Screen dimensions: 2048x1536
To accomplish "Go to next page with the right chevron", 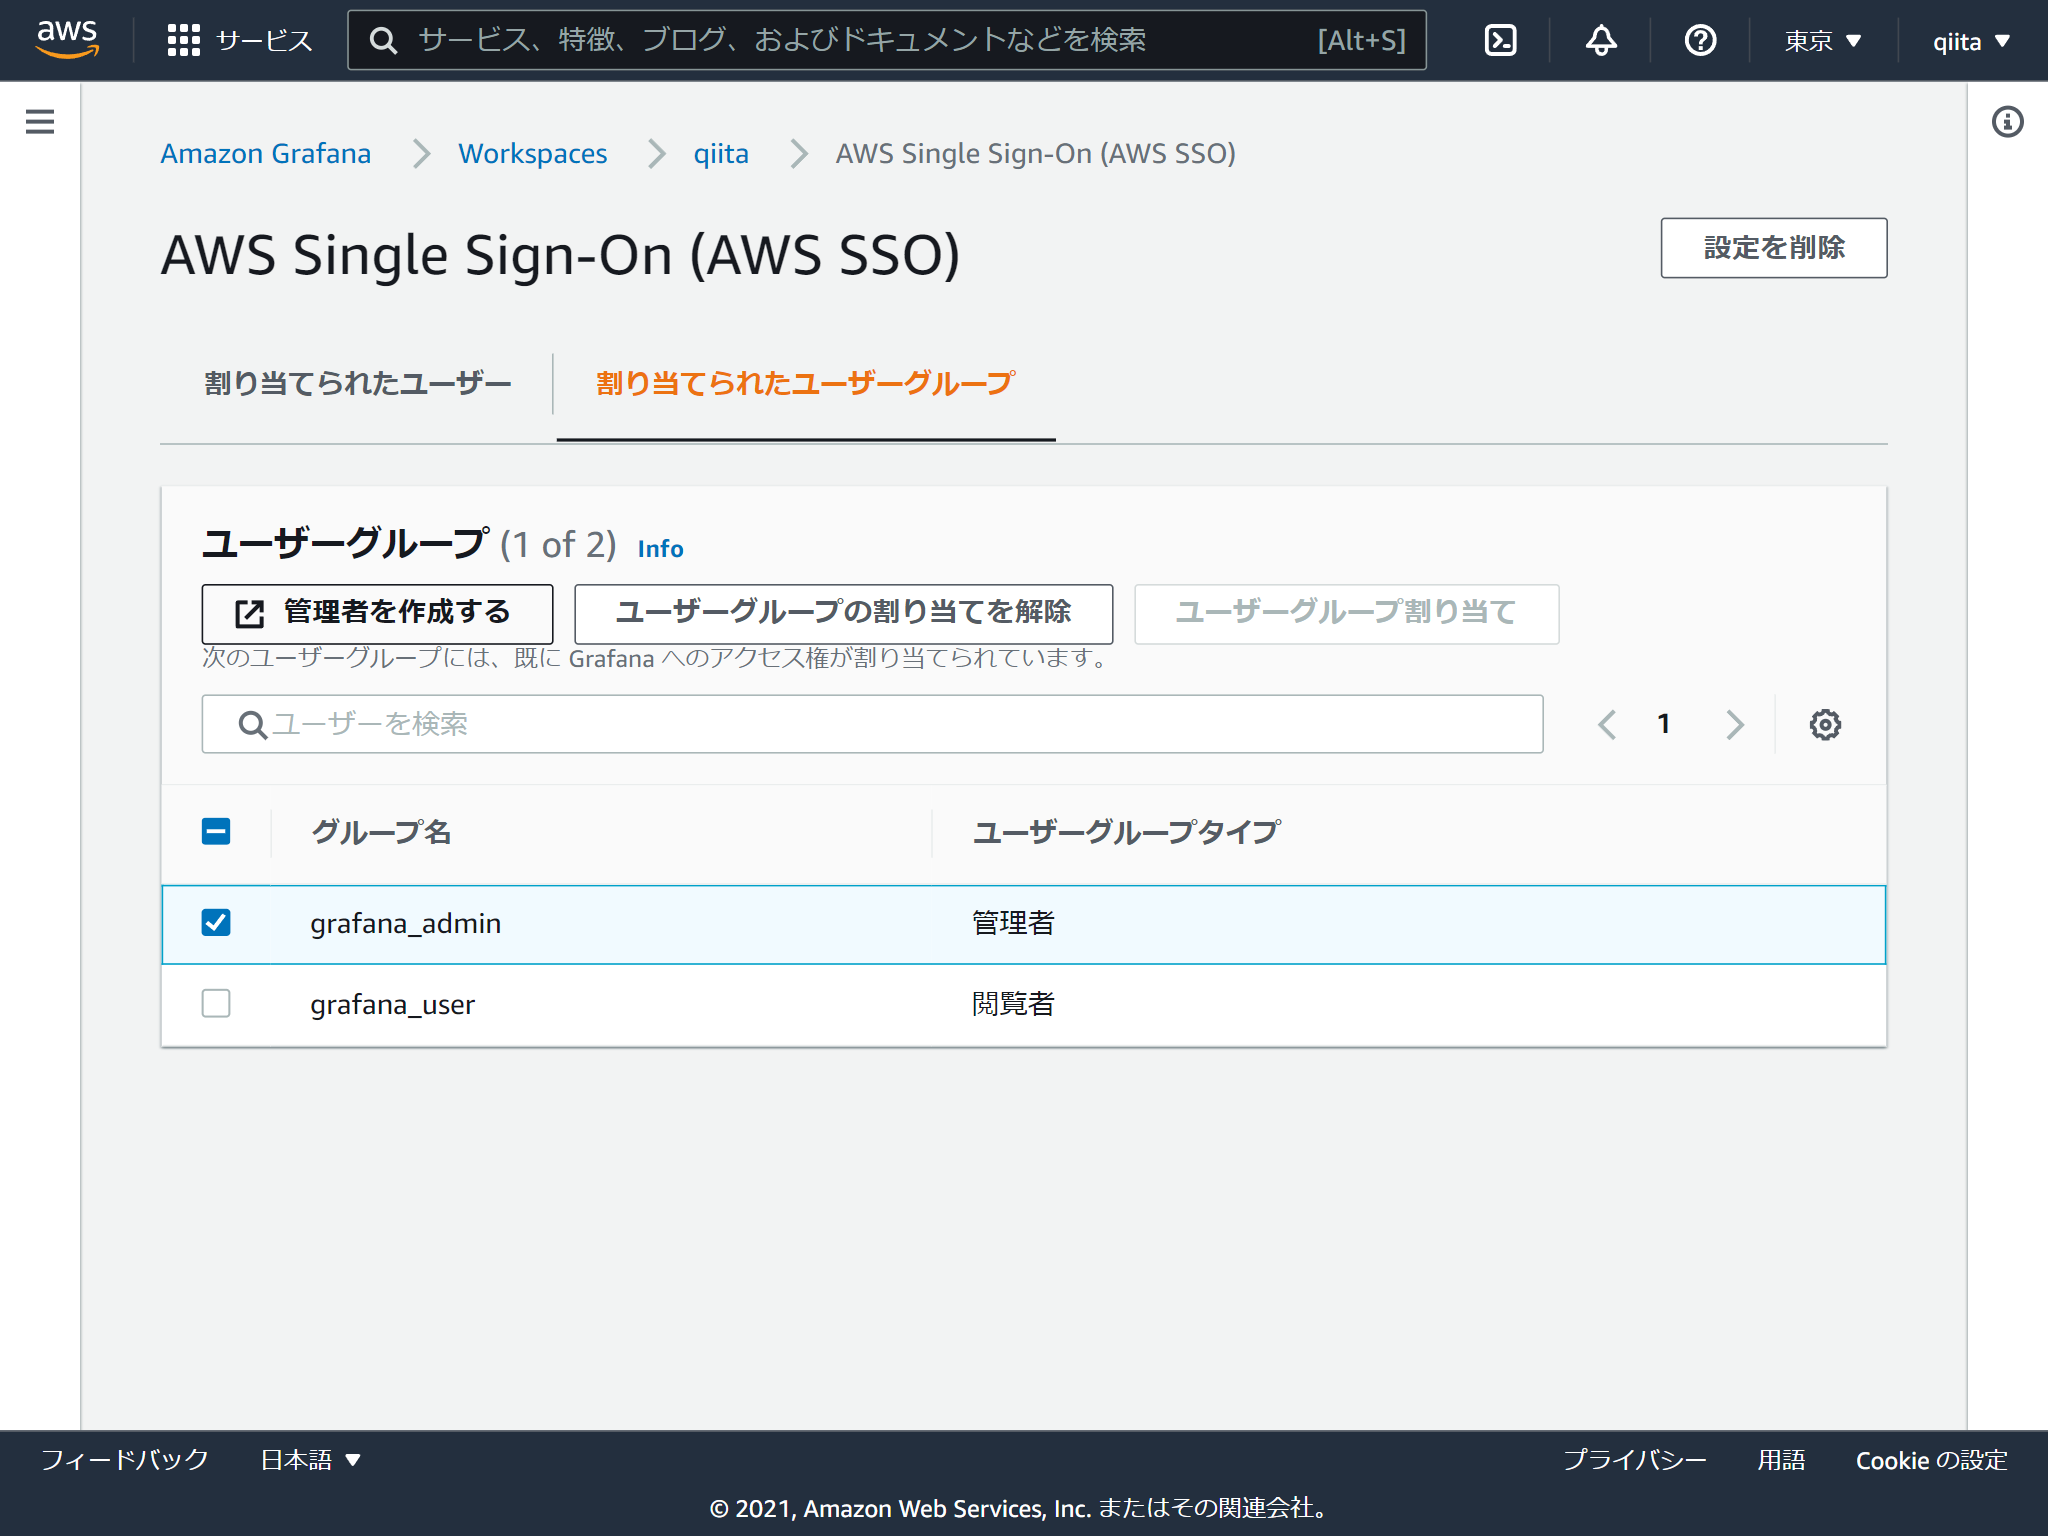I will coord(1735,724).
